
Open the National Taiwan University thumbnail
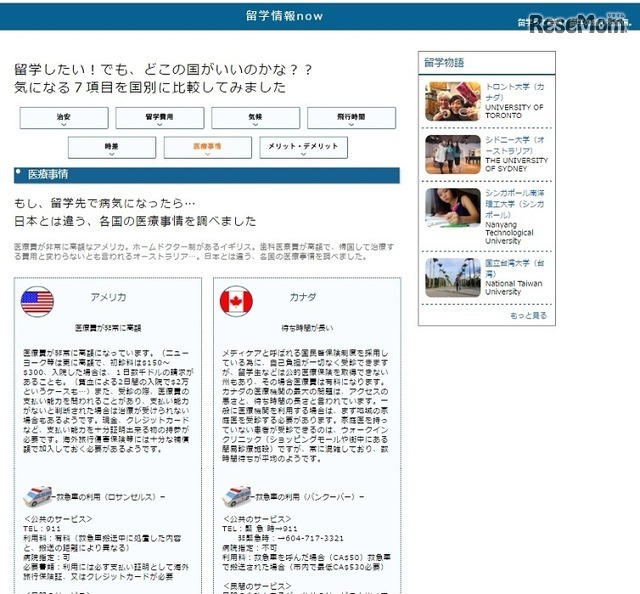[453, 278]
